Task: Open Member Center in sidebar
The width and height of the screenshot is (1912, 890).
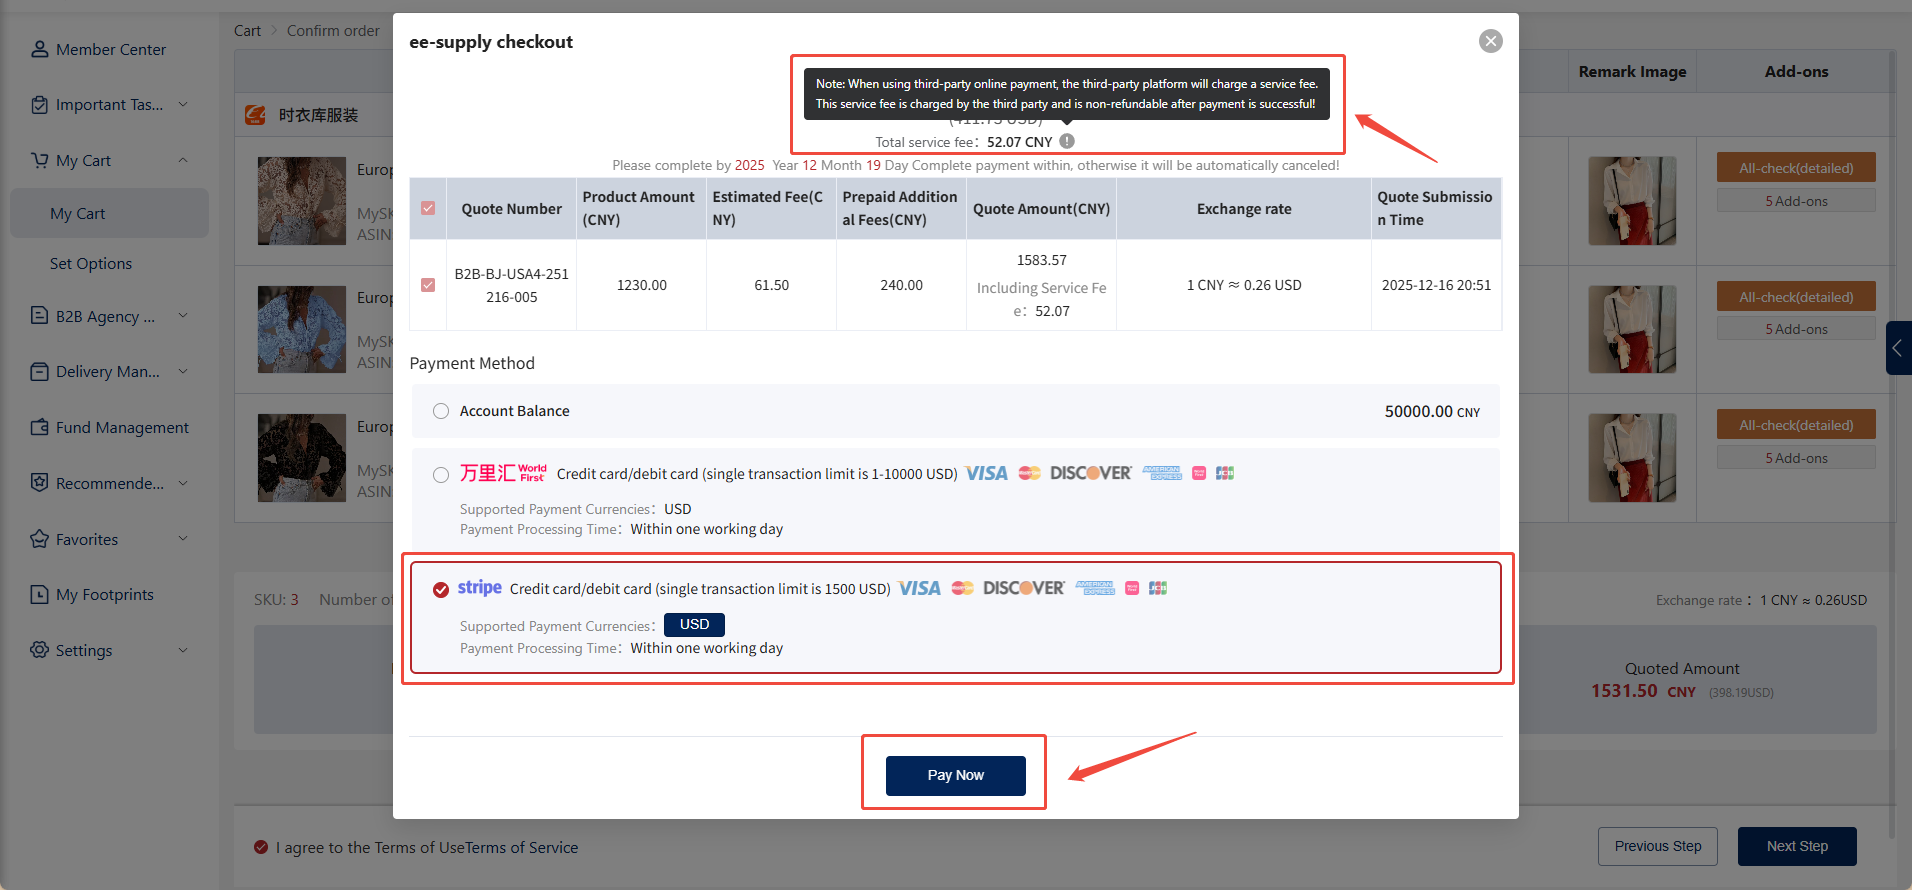Action: coord(110,49)
